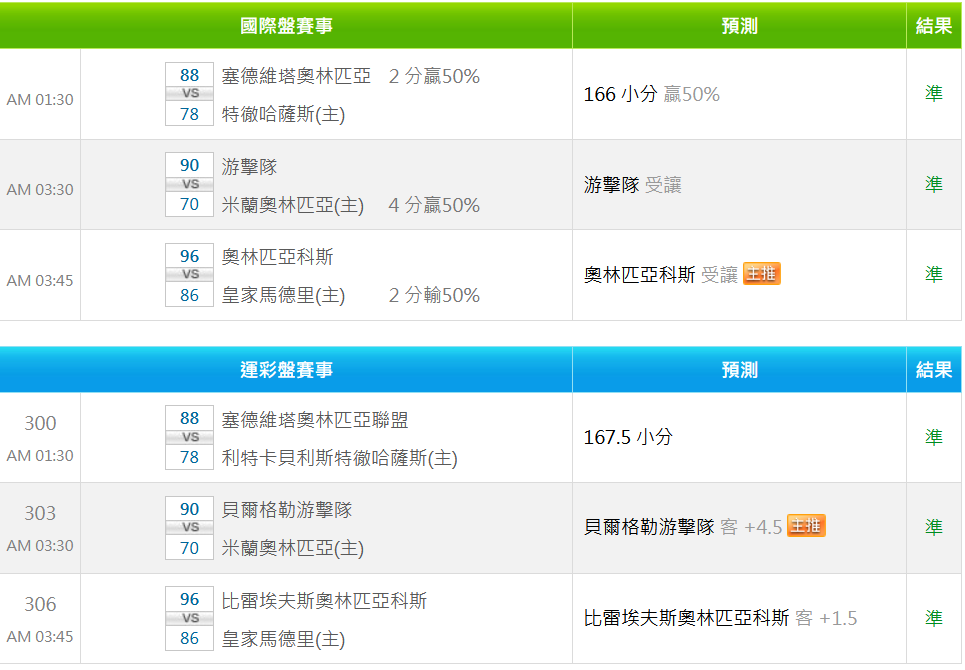Open team 塞德維塔奧林匹亞聯盟
This screenshot has height=670, width=965.
[314, 420]
